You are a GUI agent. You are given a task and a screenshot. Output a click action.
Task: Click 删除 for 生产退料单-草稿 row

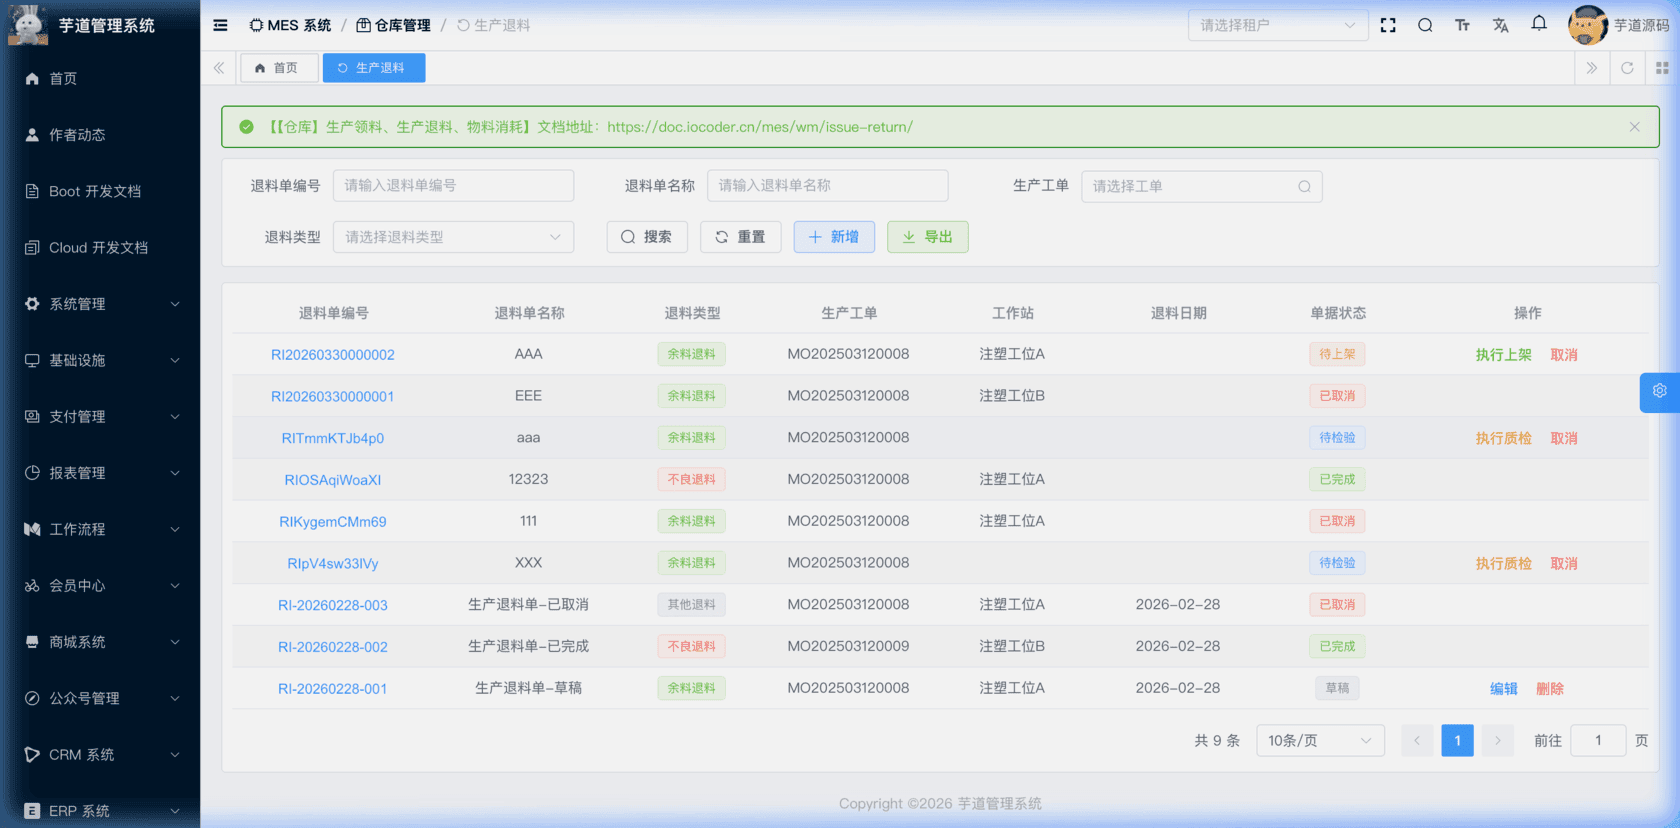tap(1550, 689)
